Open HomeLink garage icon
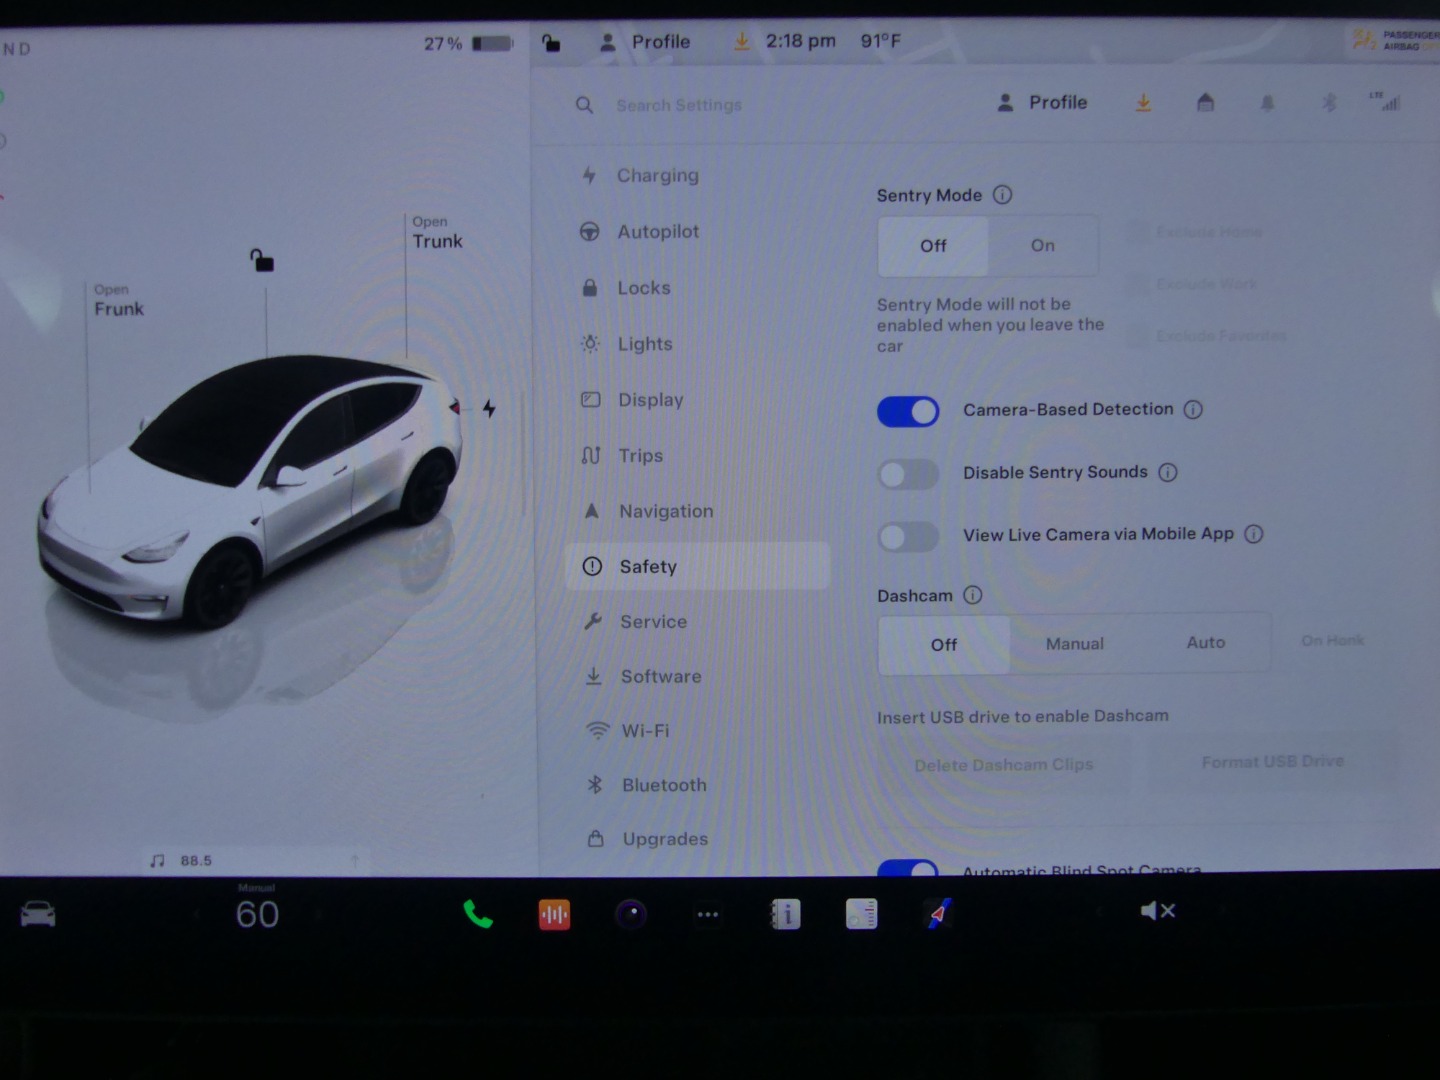The image size is (1440, 1080). pos(1205,102)
